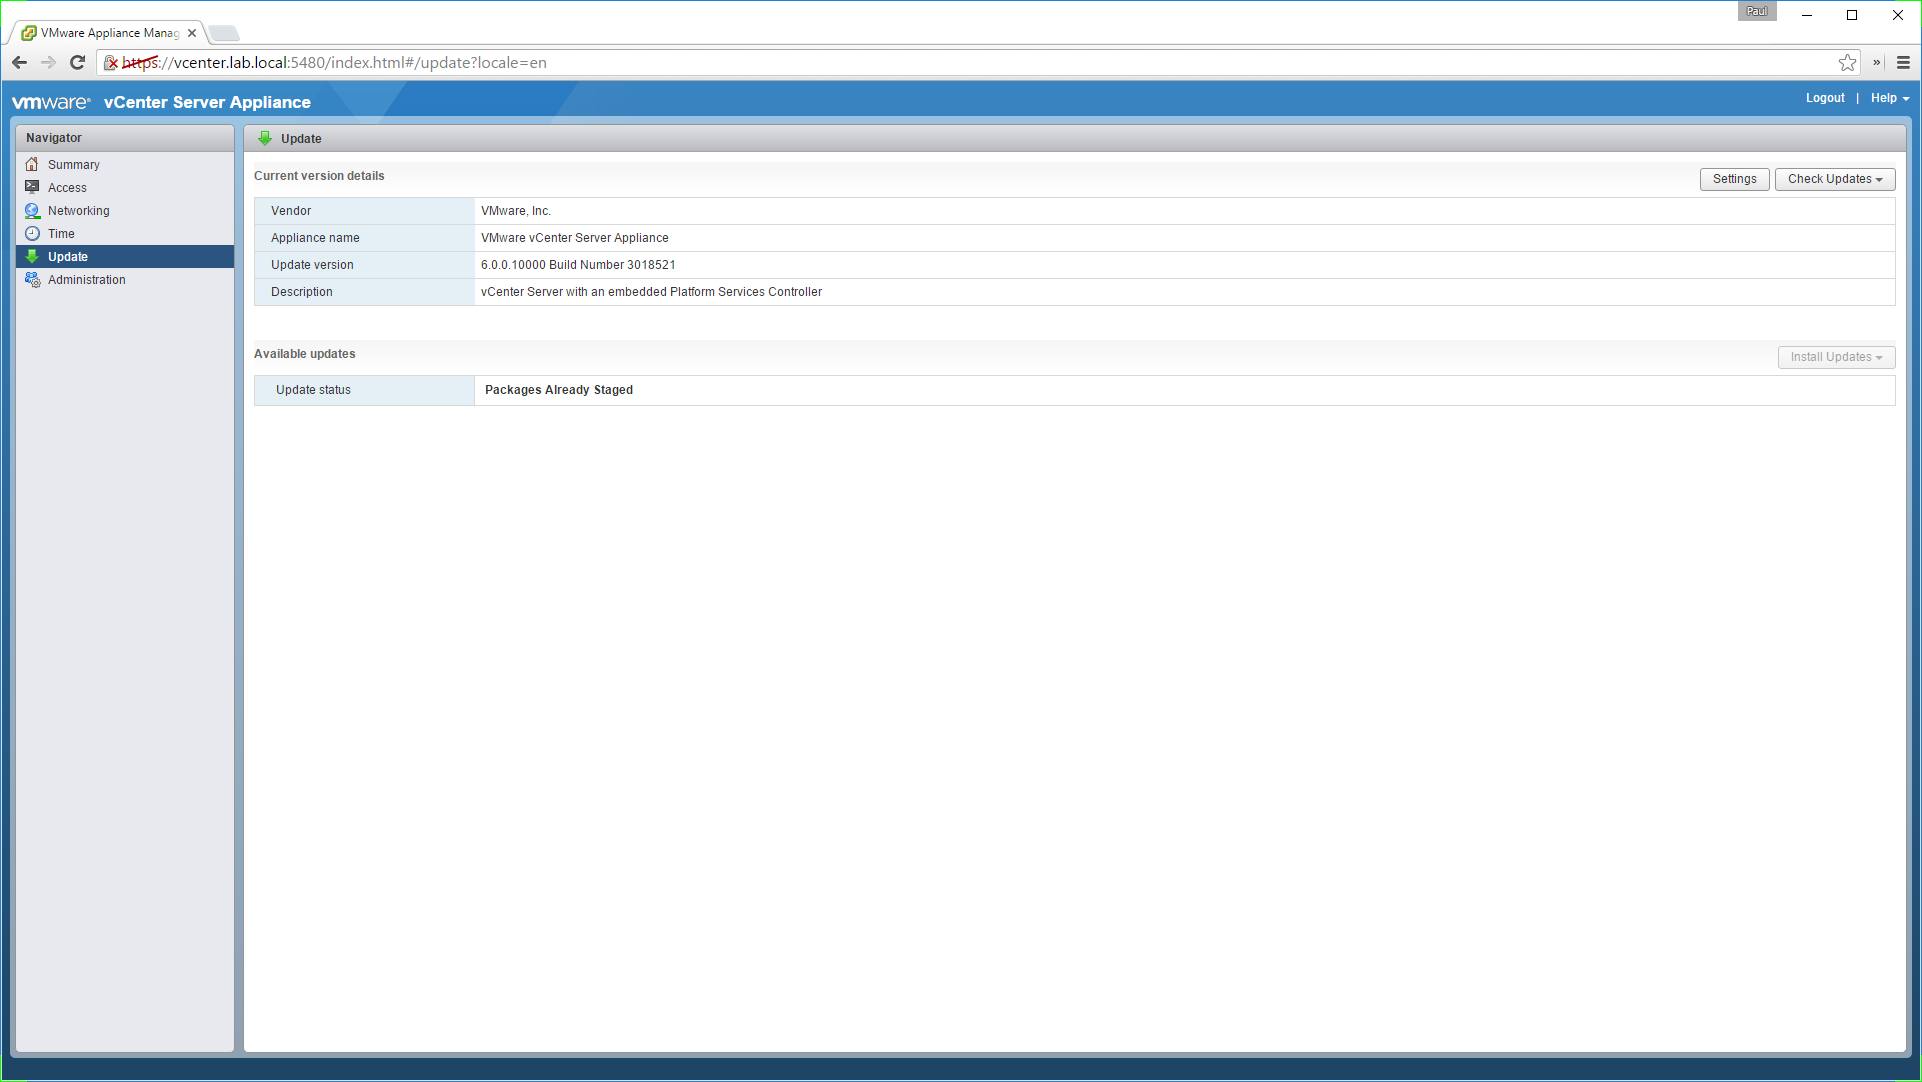Click the Settings button
The image size is (1922, 1082).
click(1734, 179)
